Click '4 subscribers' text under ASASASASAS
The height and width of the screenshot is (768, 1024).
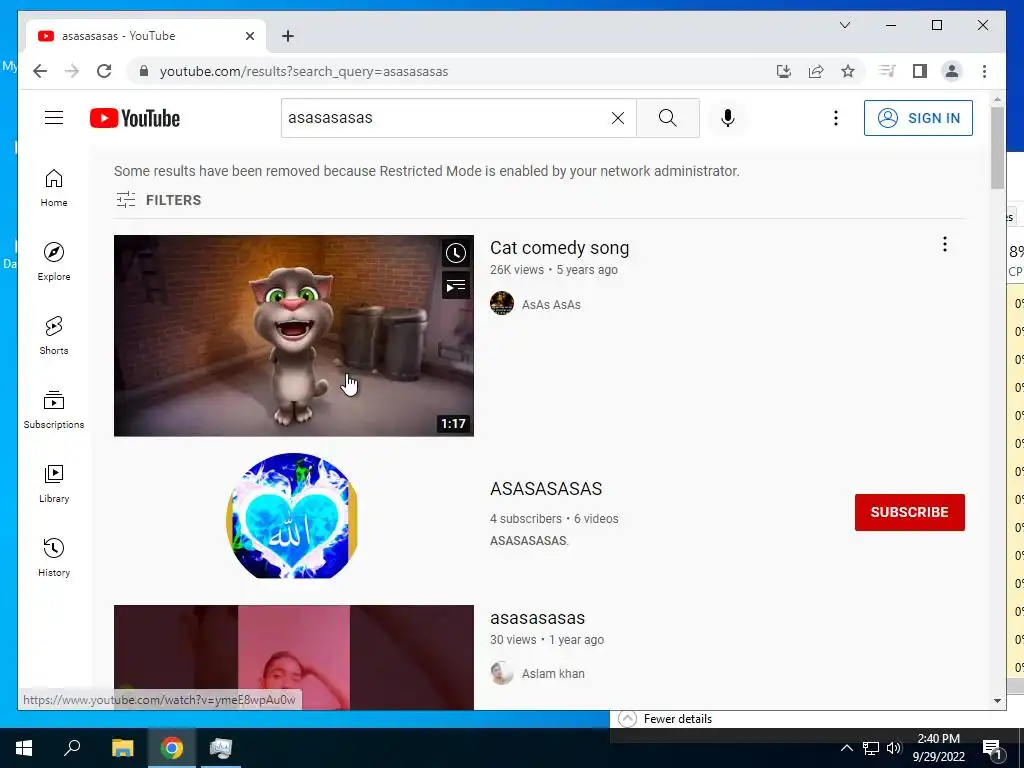(x=526, y=519)
